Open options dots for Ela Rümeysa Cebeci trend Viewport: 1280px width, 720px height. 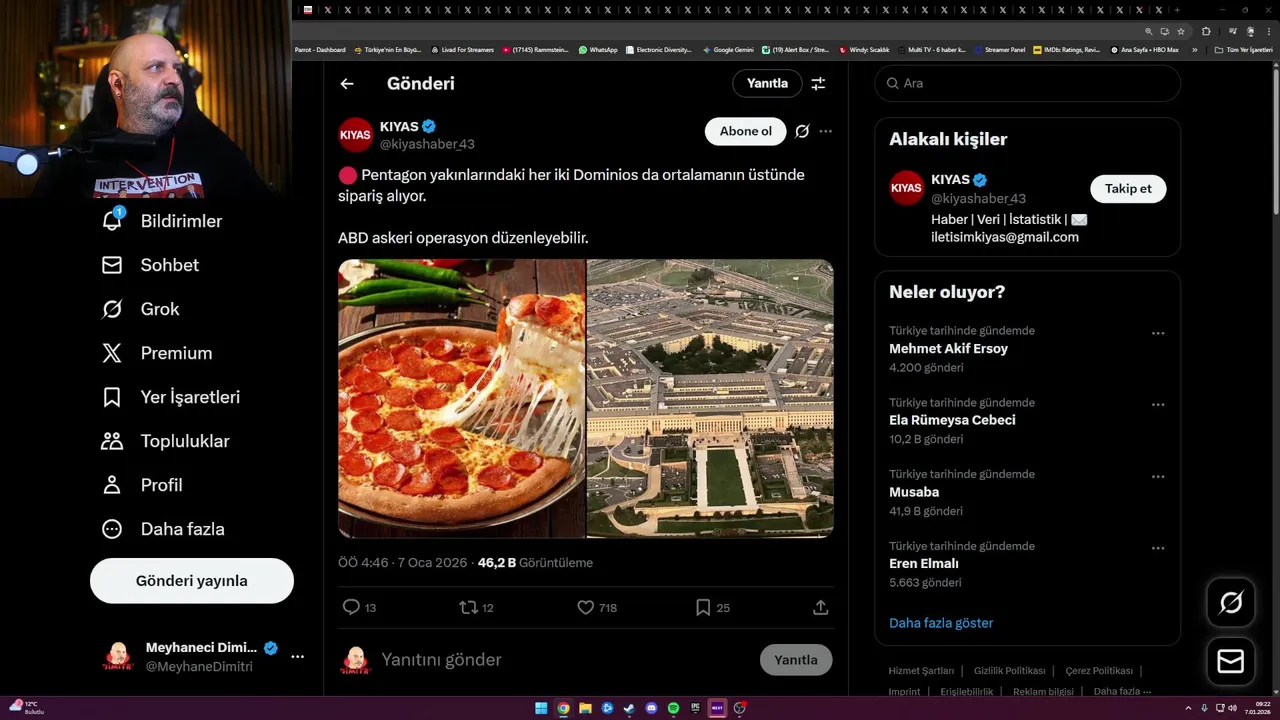1158,405
